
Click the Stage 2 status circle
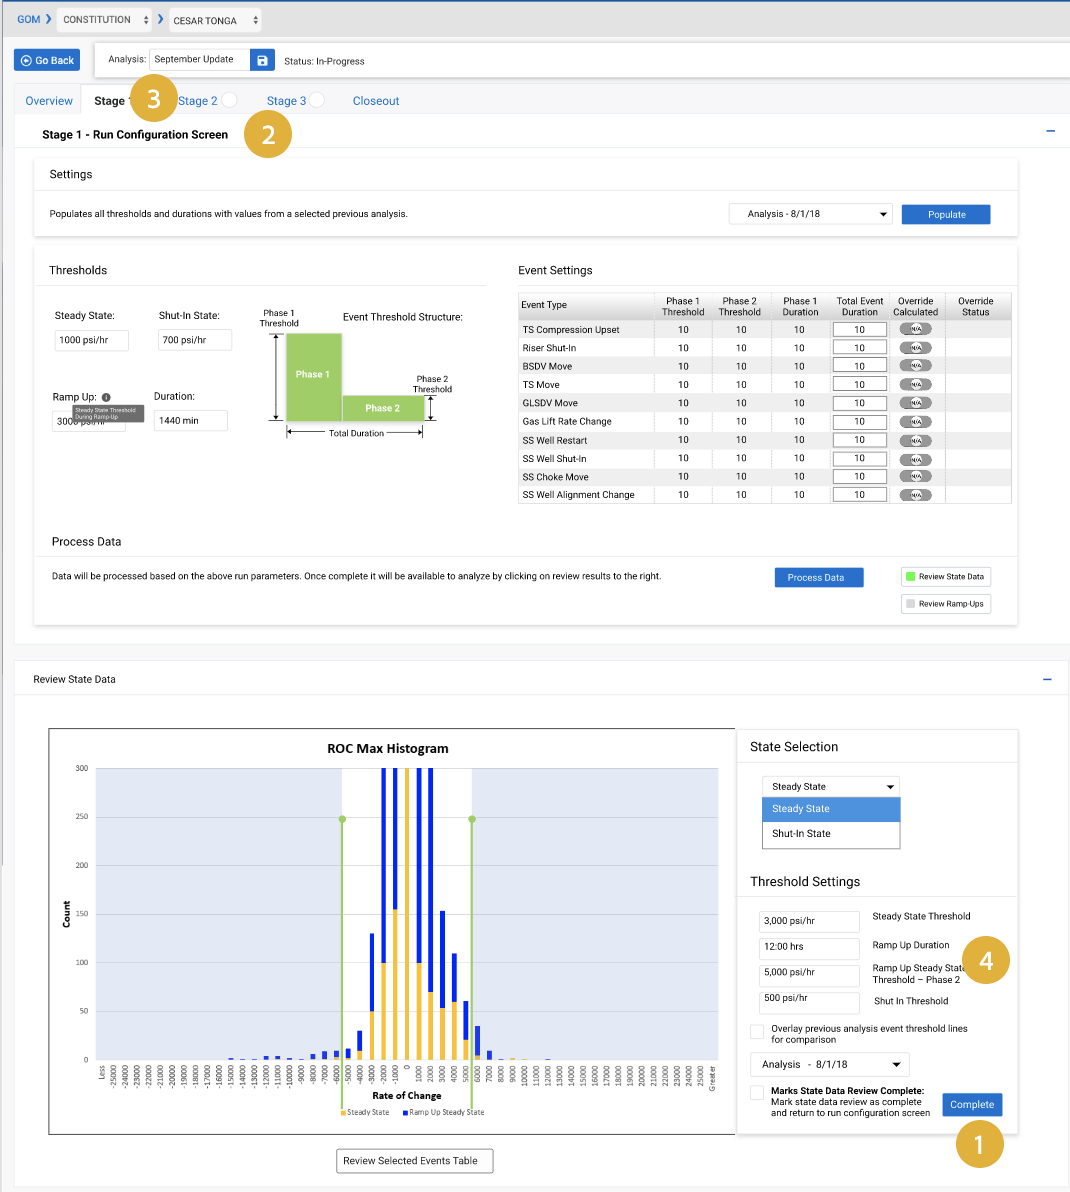(x=230, y=100)
